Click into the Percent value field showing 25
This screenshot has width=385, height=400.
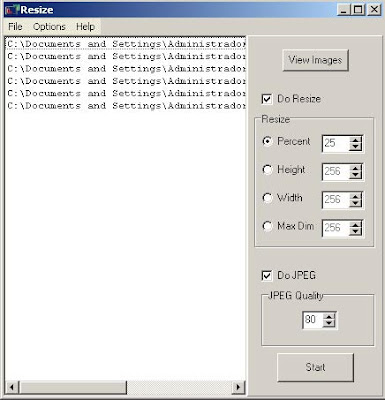tap(336, 143)
